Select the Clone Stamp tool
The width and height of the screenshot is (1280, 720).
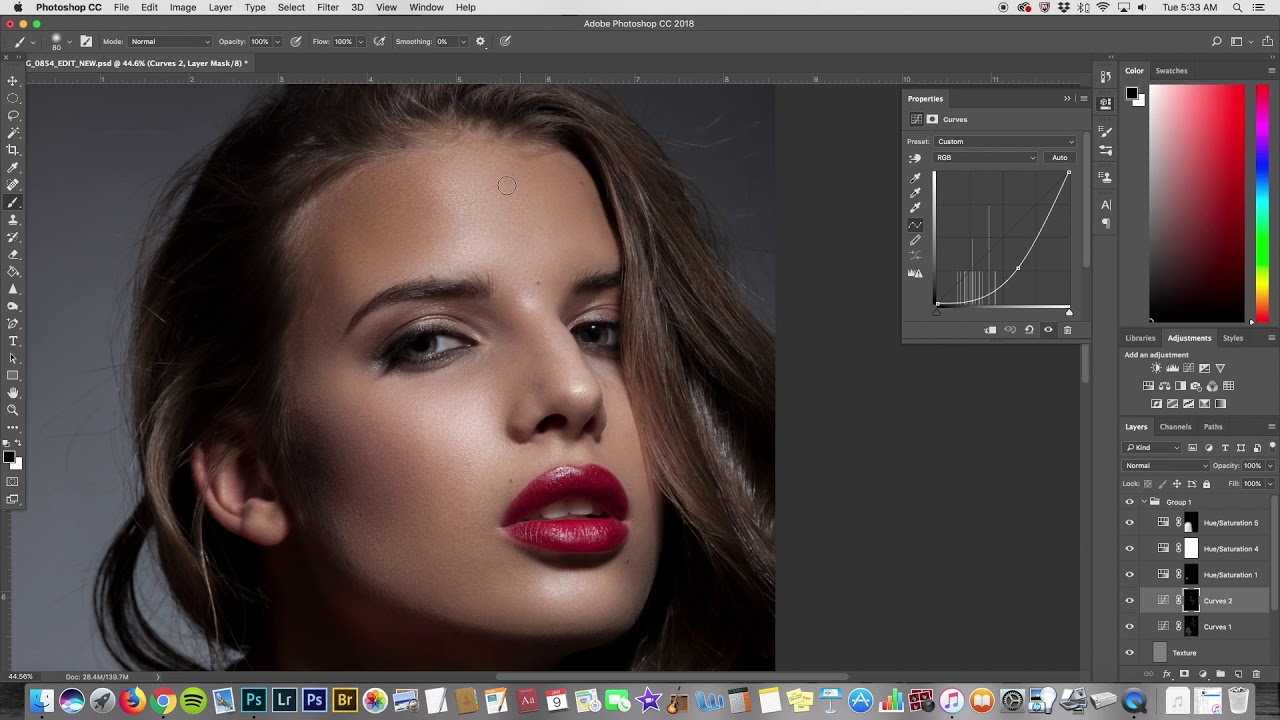13,219
